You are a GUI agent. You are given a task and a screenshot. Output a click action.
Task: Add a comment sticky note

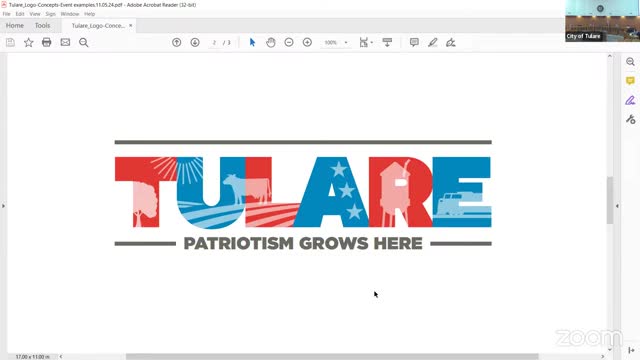point(414,42)
